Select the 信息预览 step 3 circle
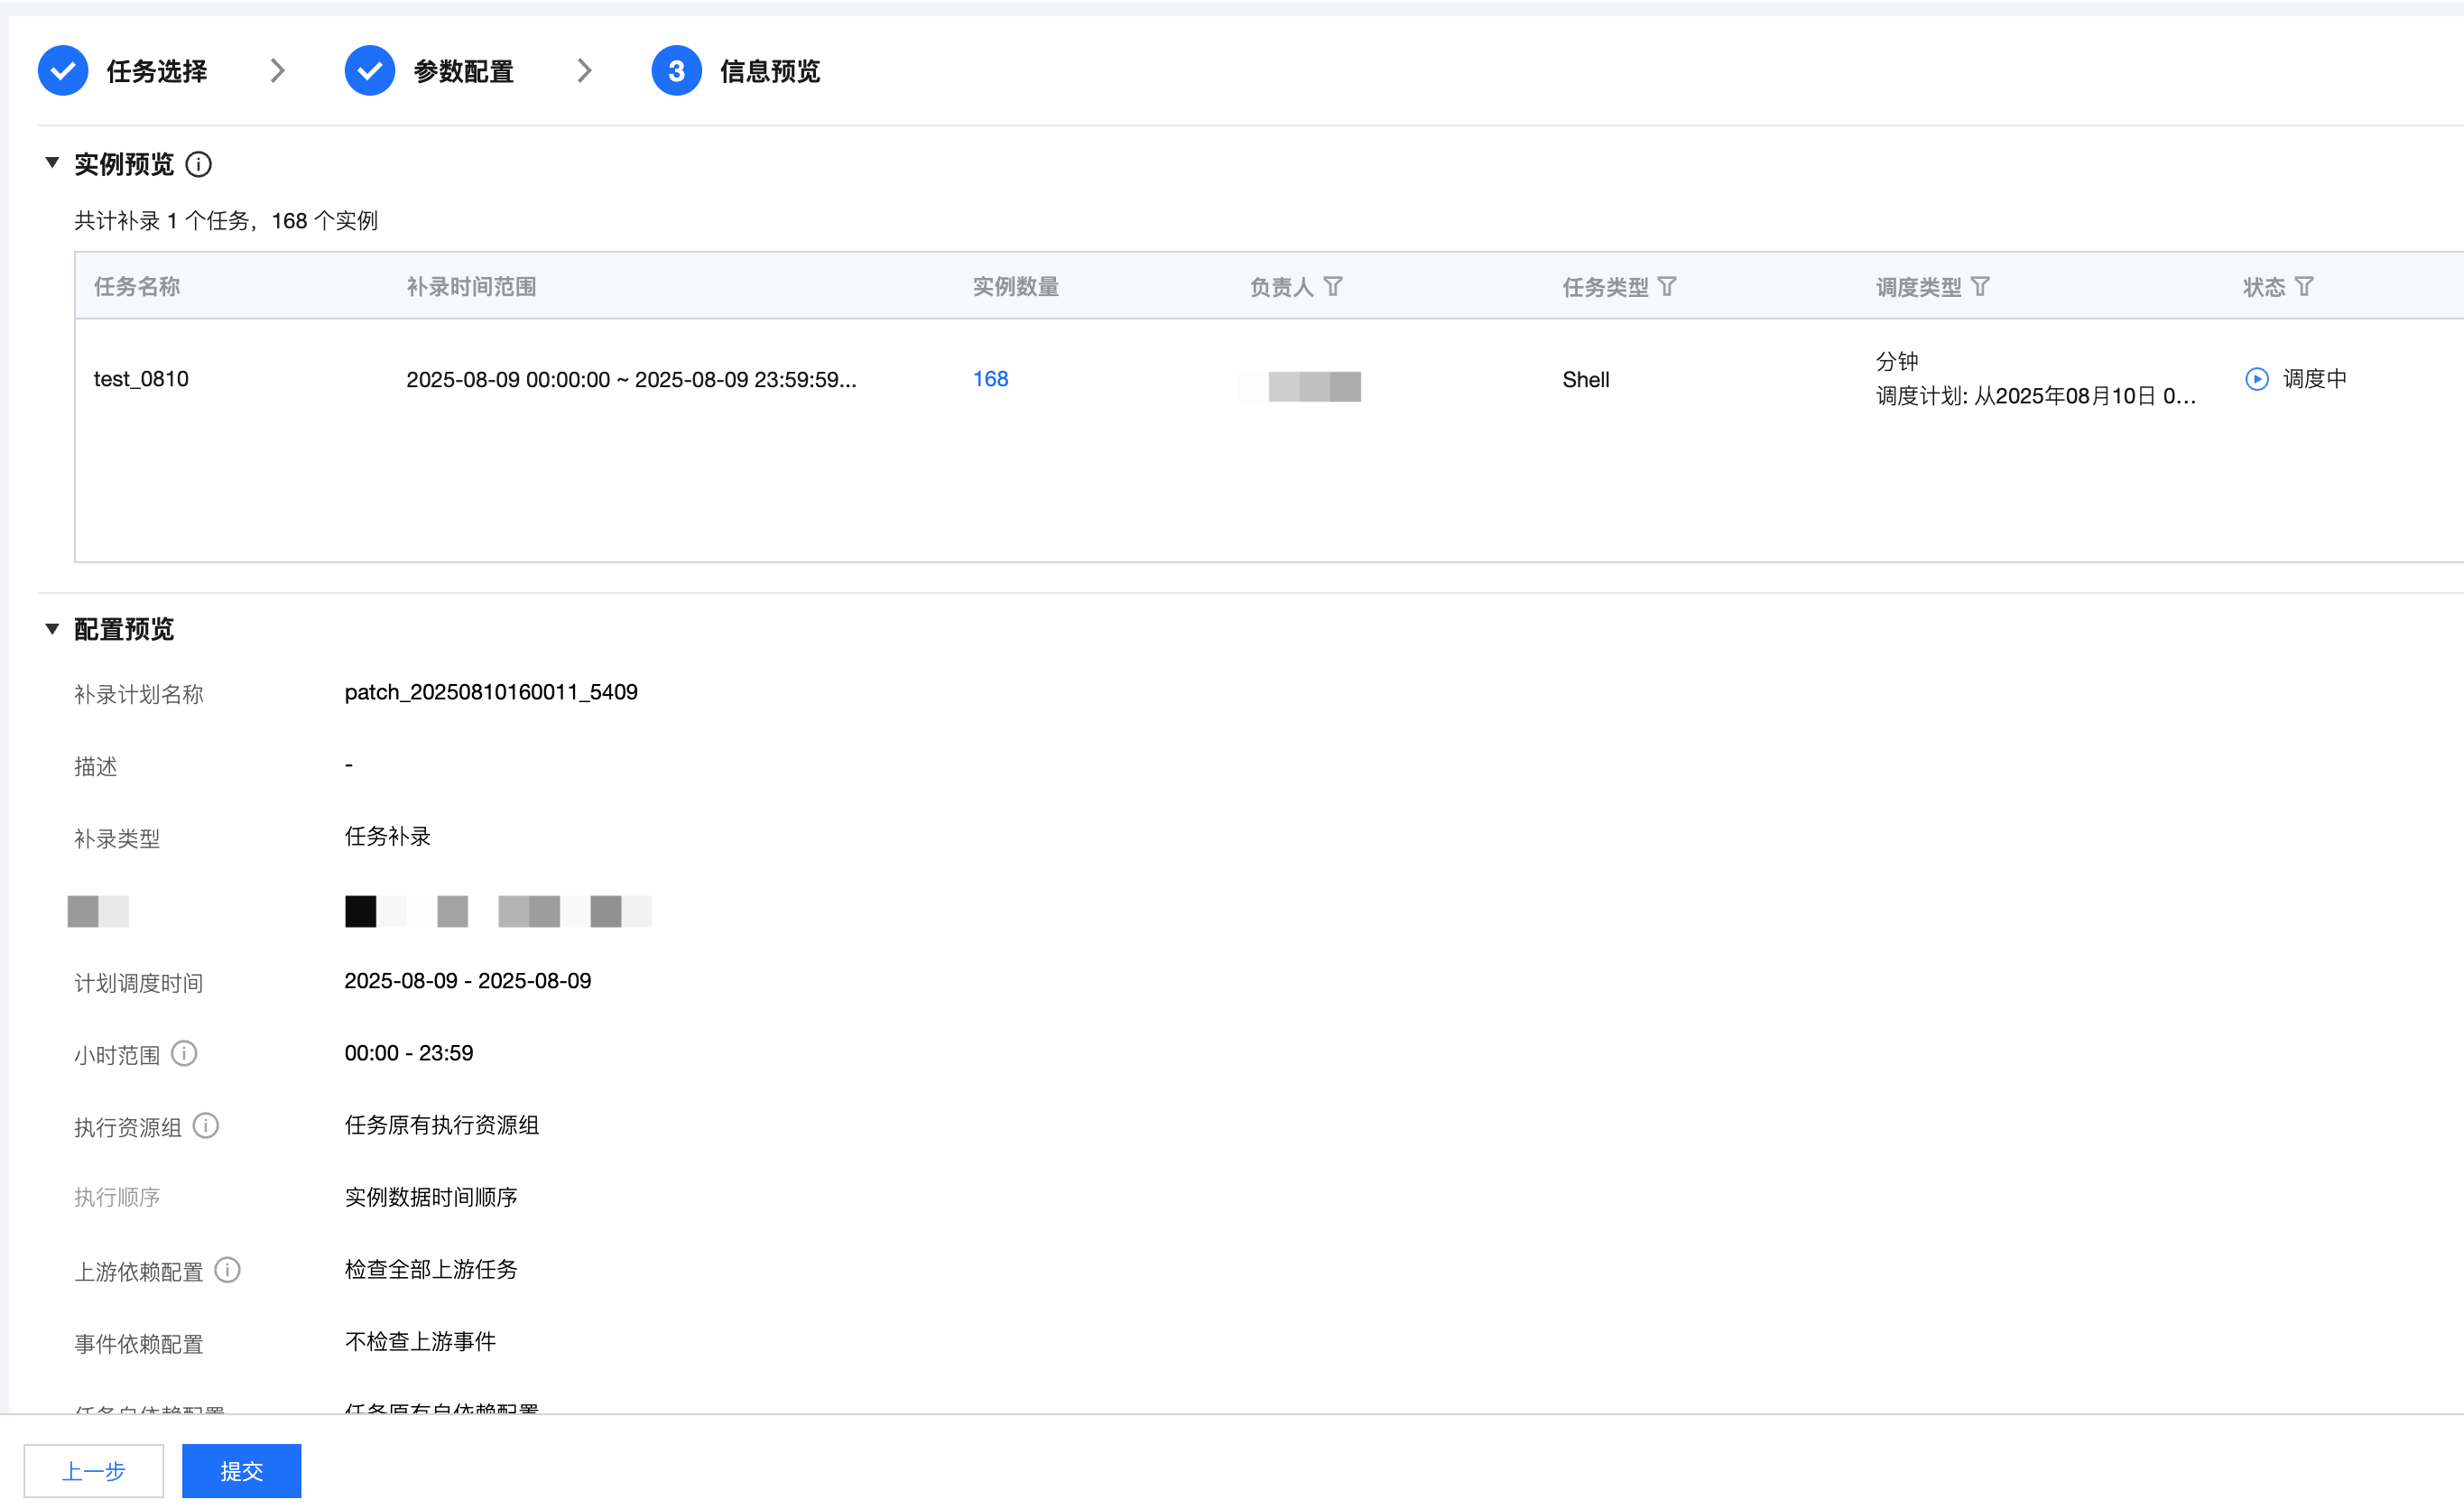 pyautogui.click(x=676, y=71)
